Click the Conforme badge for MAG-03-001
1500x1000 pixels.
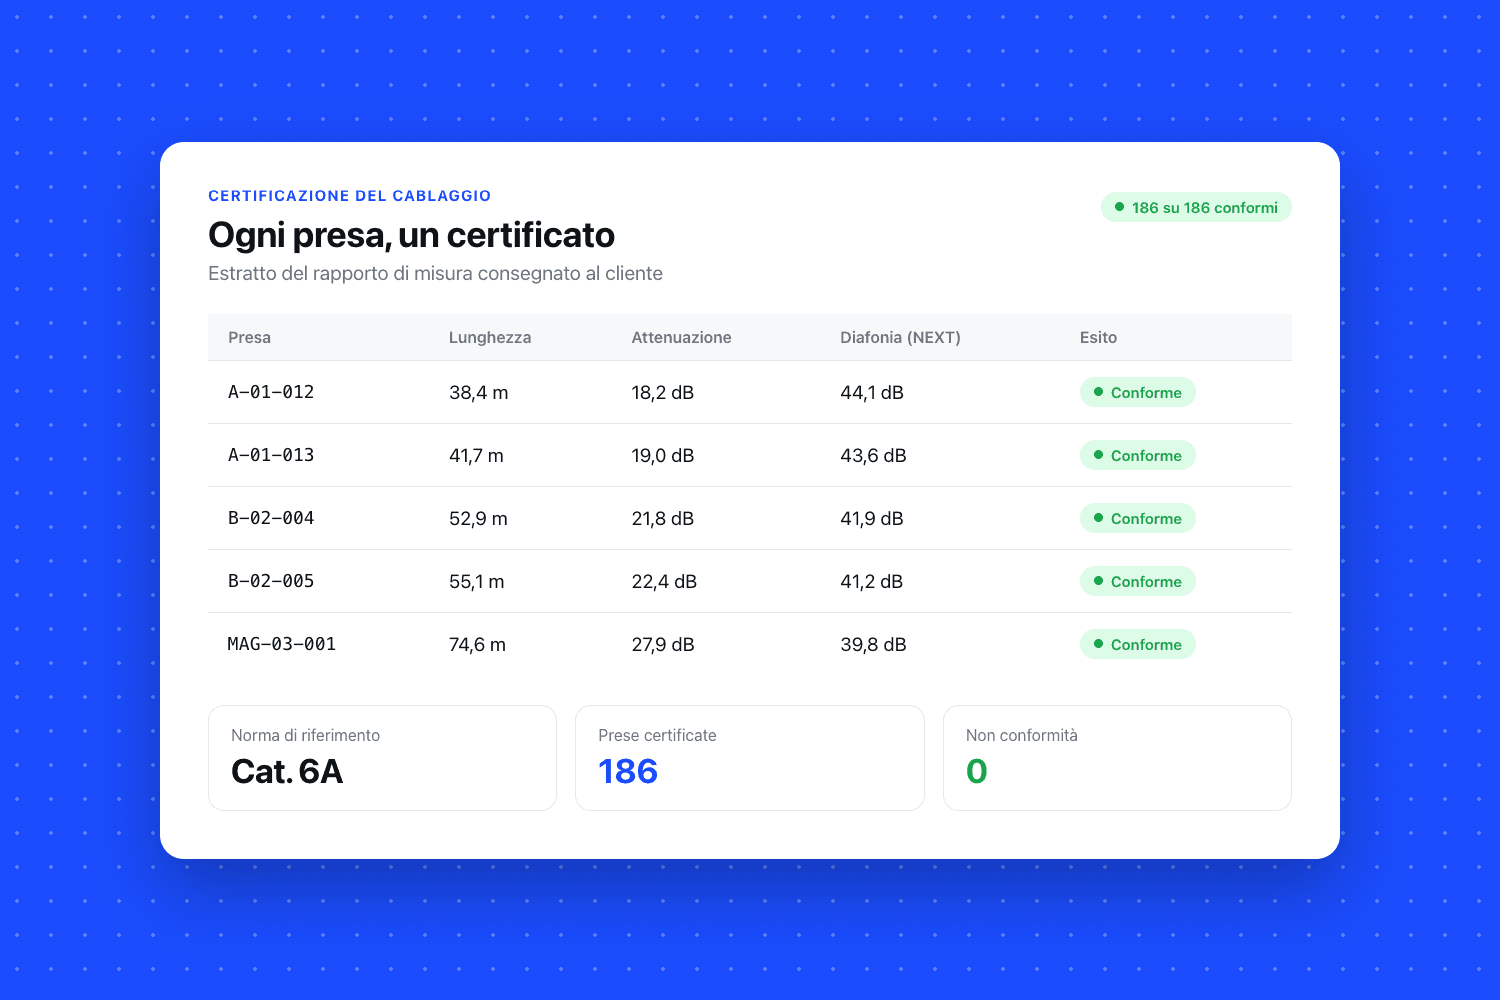tap(1138, 644)
